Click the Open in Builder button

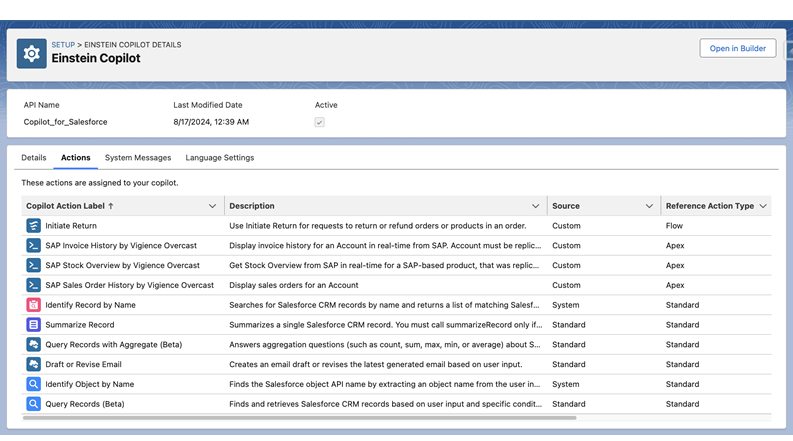[x=737, y=48]
